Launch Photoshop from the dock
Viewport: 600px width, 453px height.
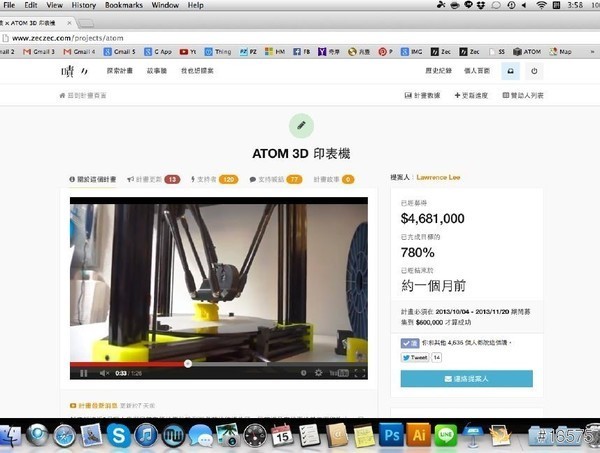(391, 435)
